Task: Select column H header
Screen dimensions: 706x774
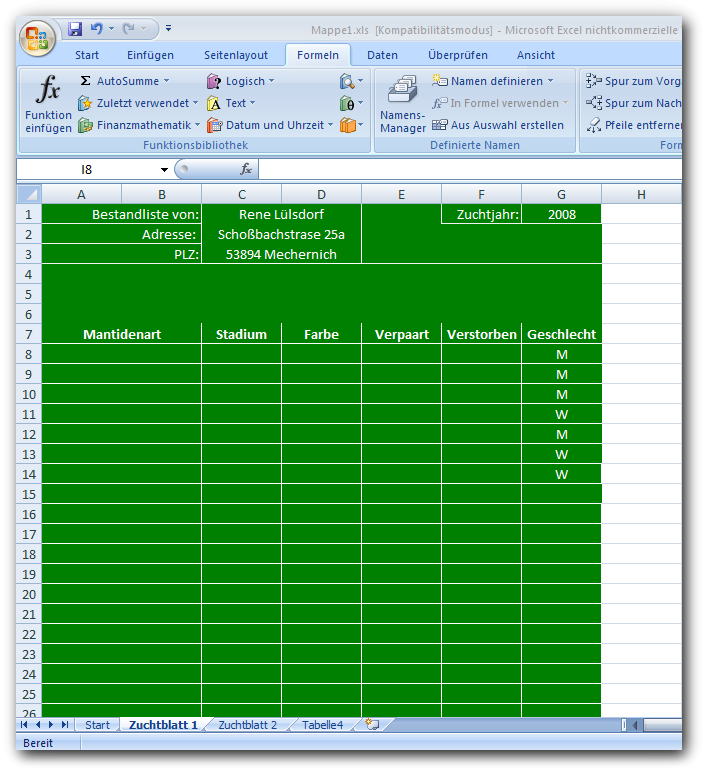Action: [x=641, y=194]
